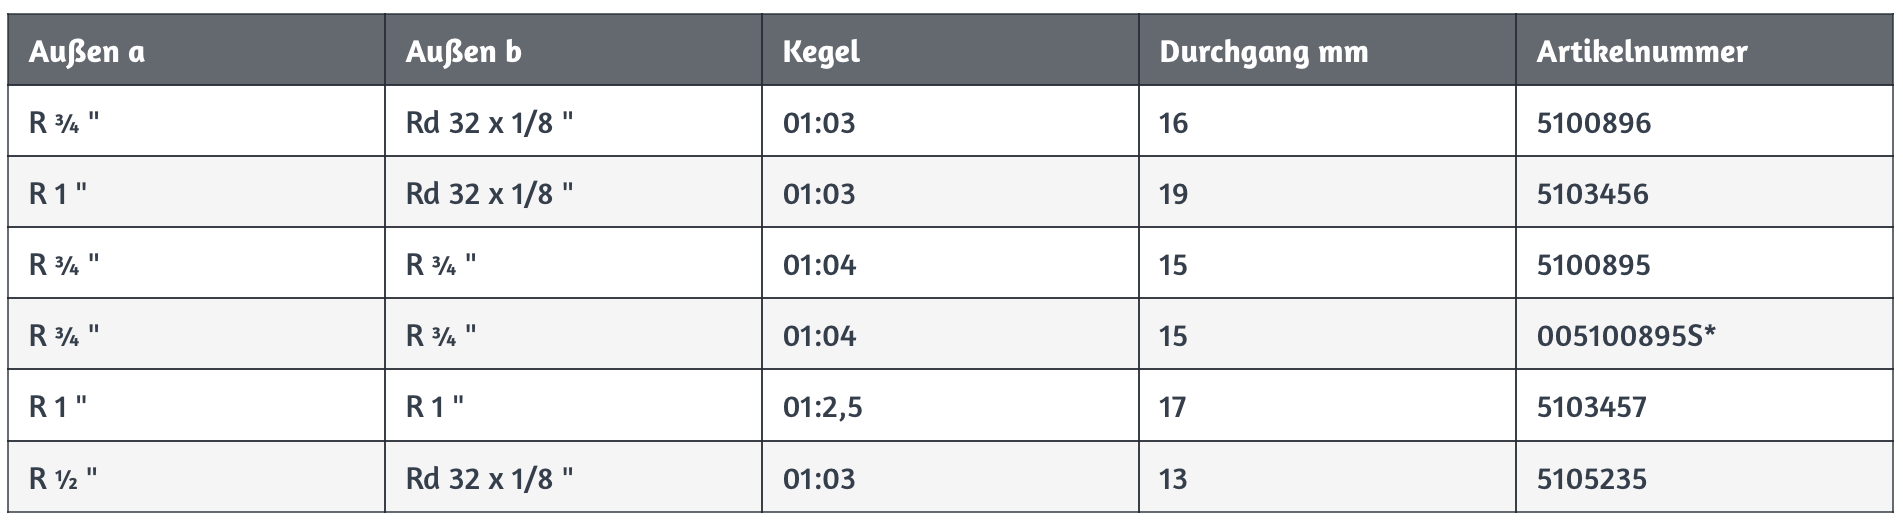Click article number 5100896
Screen dimensions: 1903x525
(x=1593, y=123)
